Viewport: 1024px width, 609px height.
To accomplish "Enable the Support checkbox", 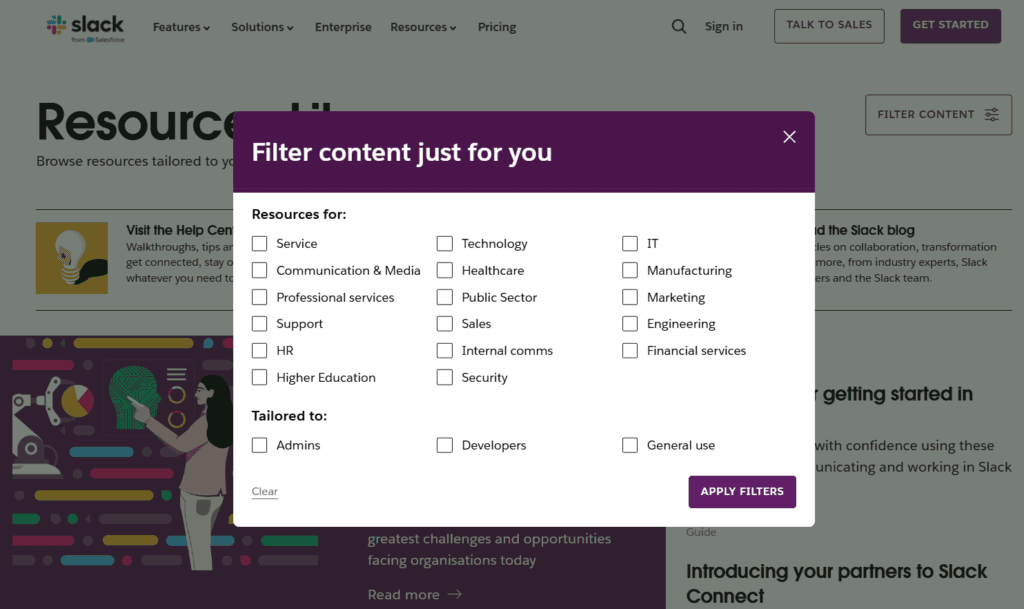I will coord(259,324).
